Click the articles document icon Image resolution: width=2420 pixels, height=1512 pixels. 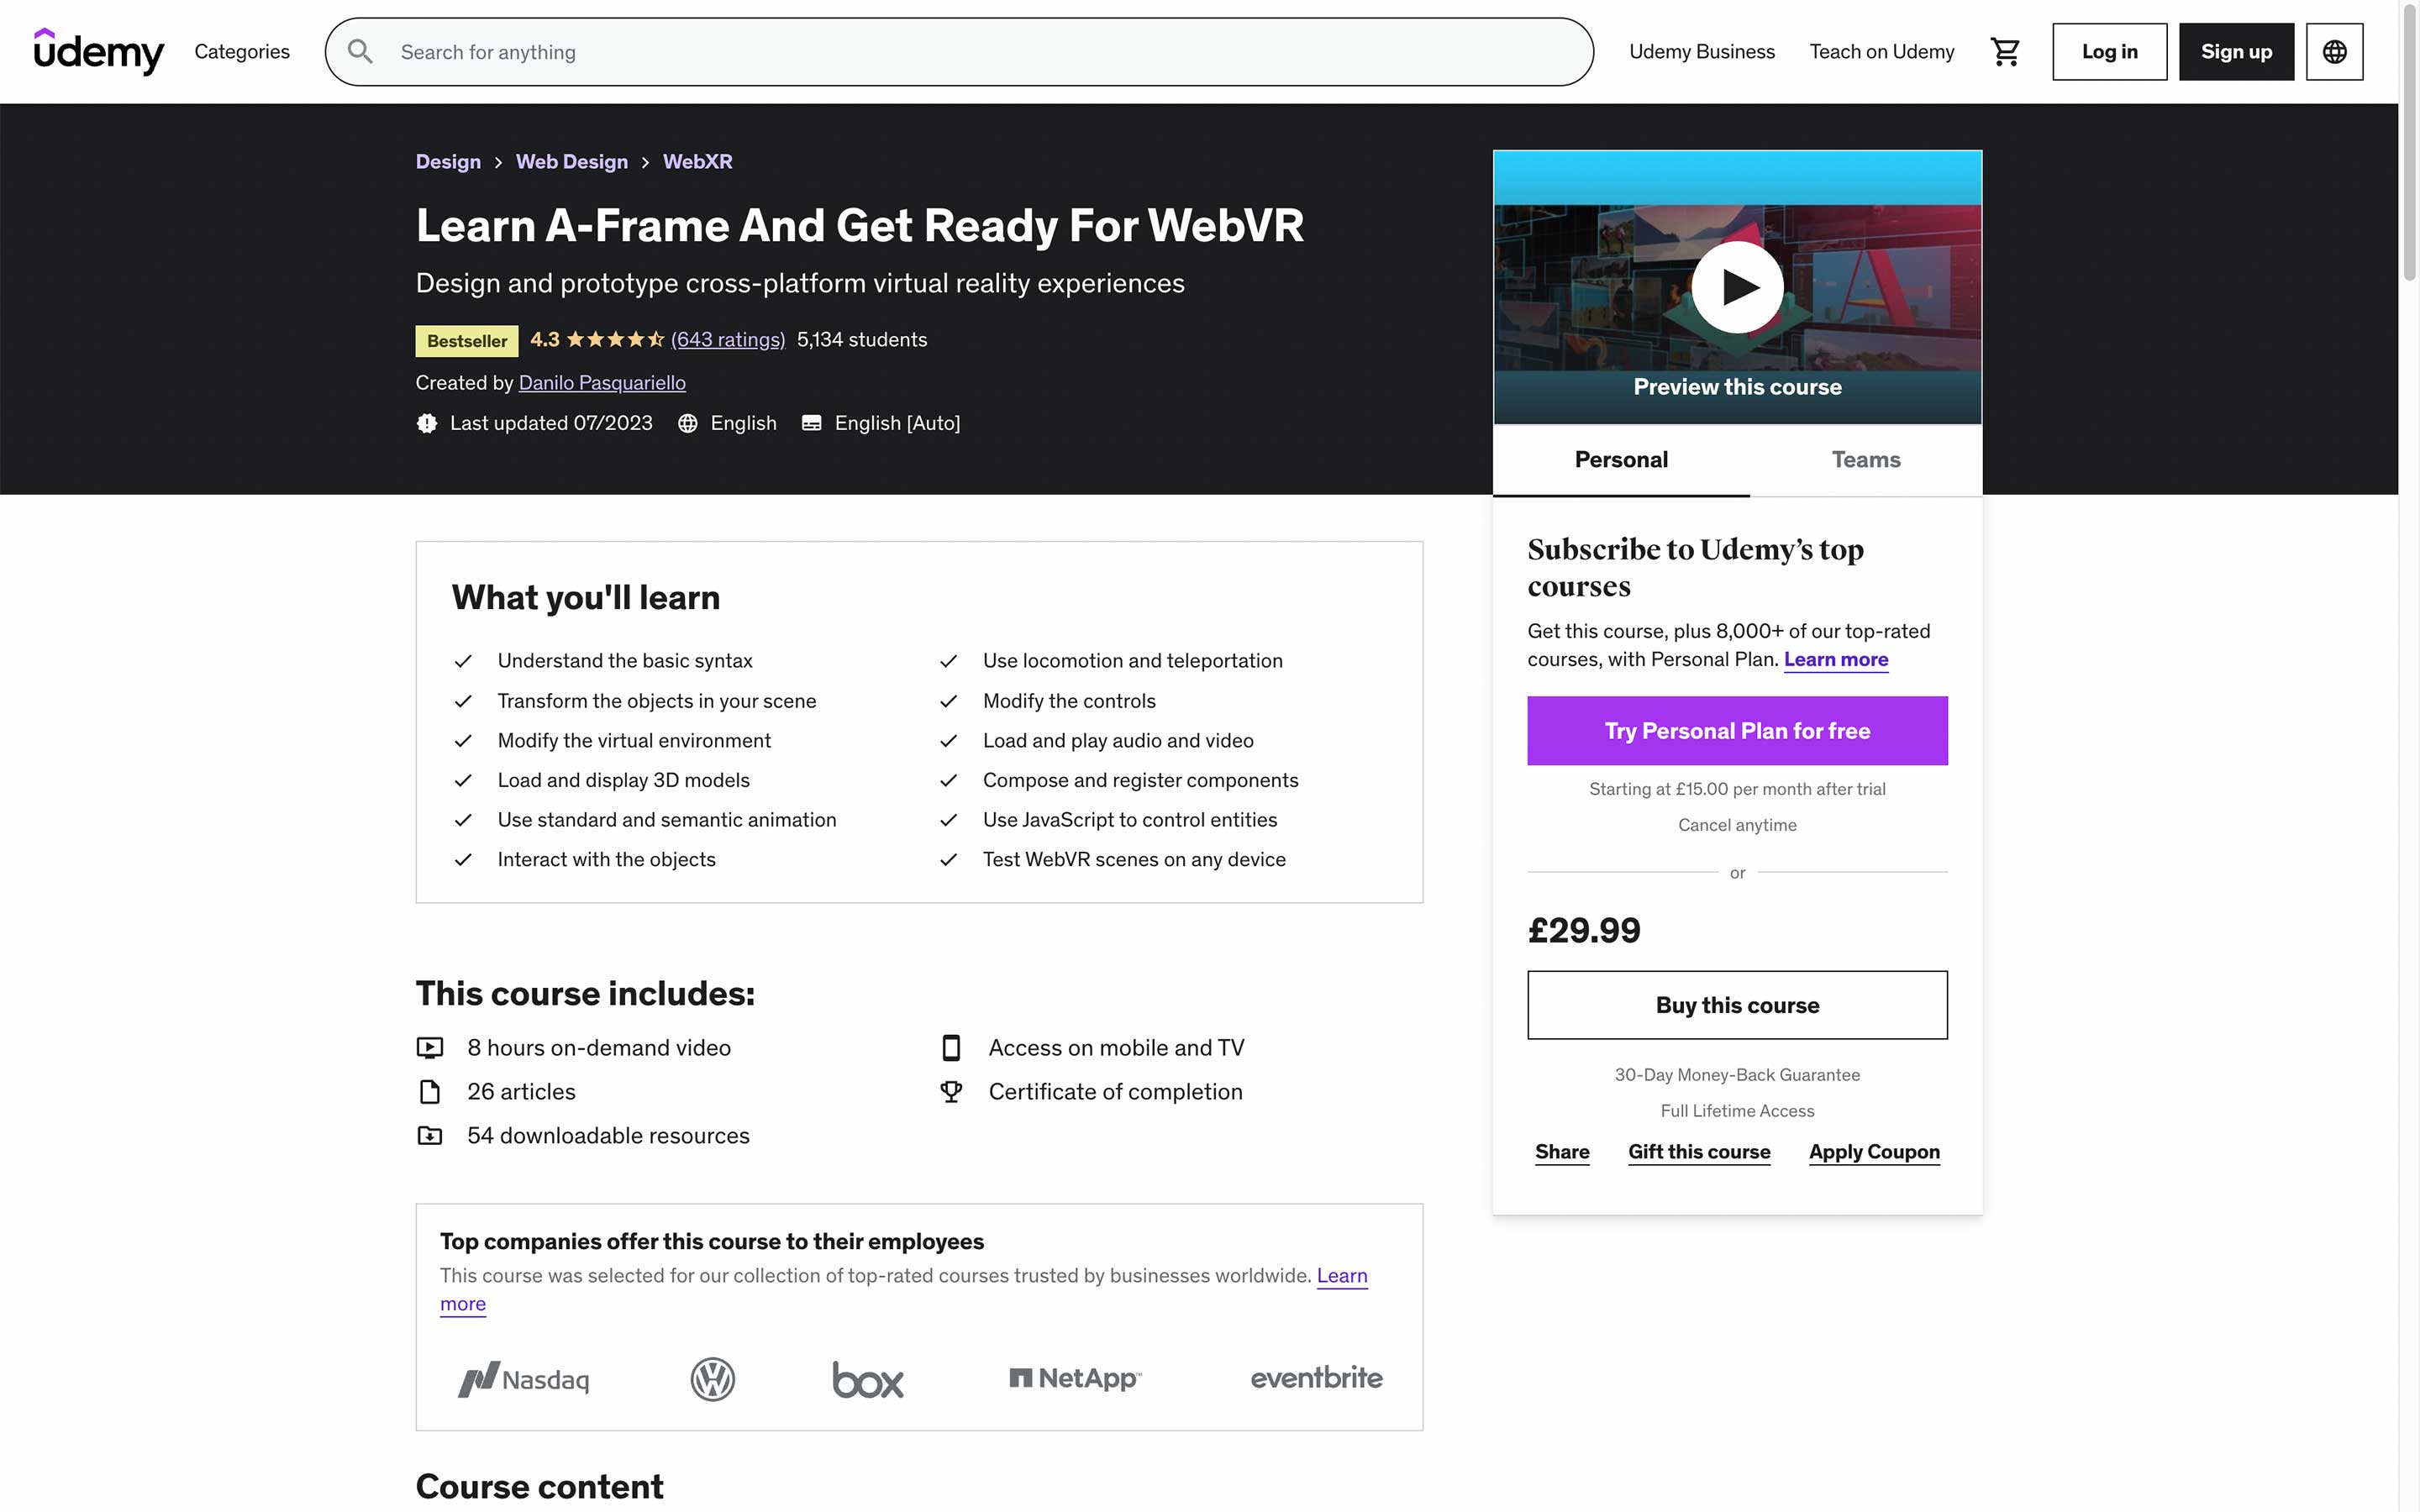point(430,1091)
